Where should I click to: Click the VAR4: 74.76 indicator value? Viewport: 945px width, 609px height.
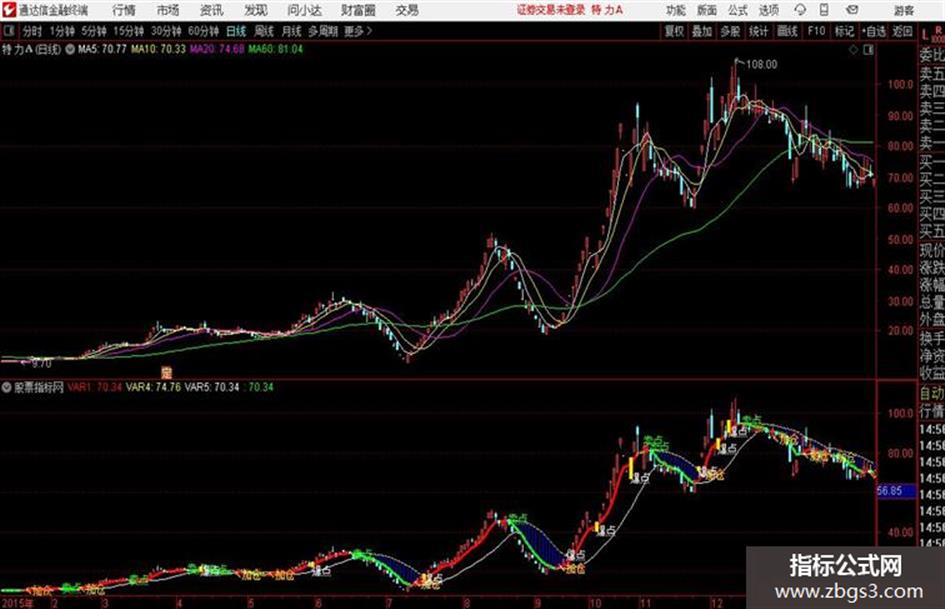(153, 387)
